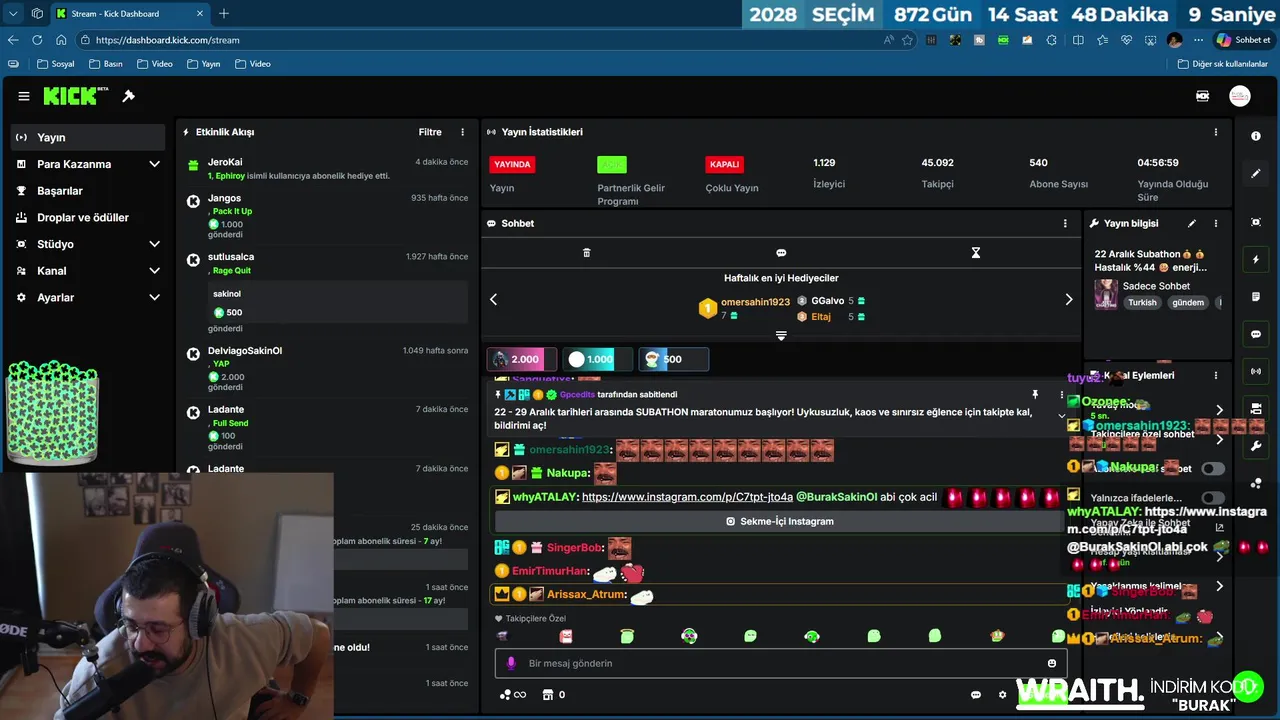1280x720 pixels.
Task: Open chat settings gear below message box
Action: pyautogui.click(x=1003, y=695)
